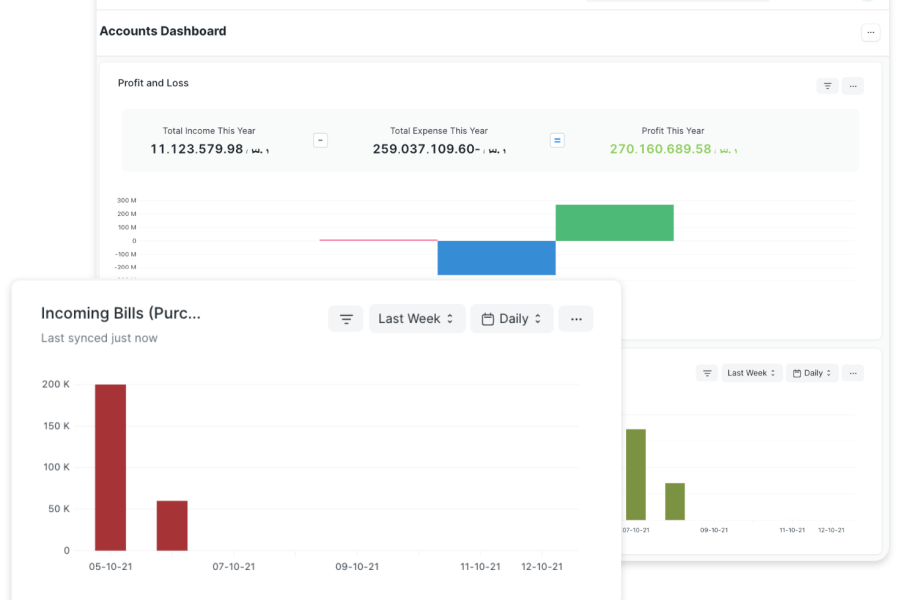Expand the Daily interval dropdown on Incoming Bills
900x600 pixels.
click(512, 319)
